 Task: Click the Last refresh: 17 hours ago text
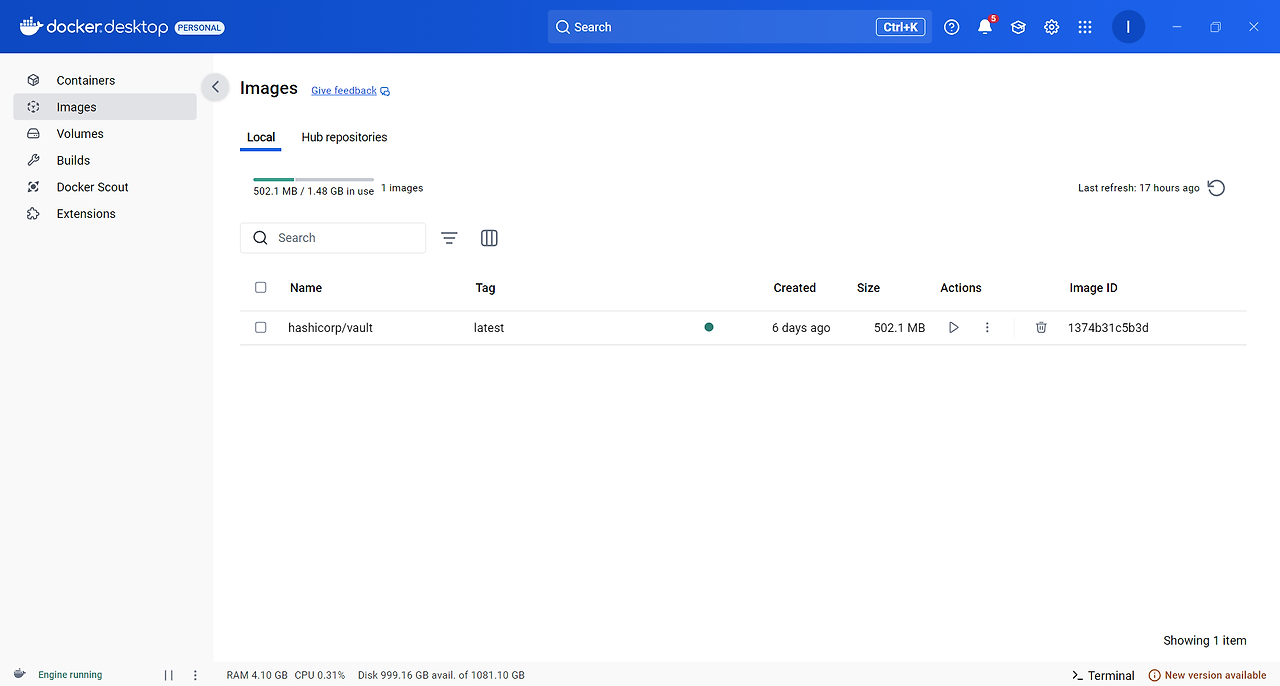point(1139,188)
